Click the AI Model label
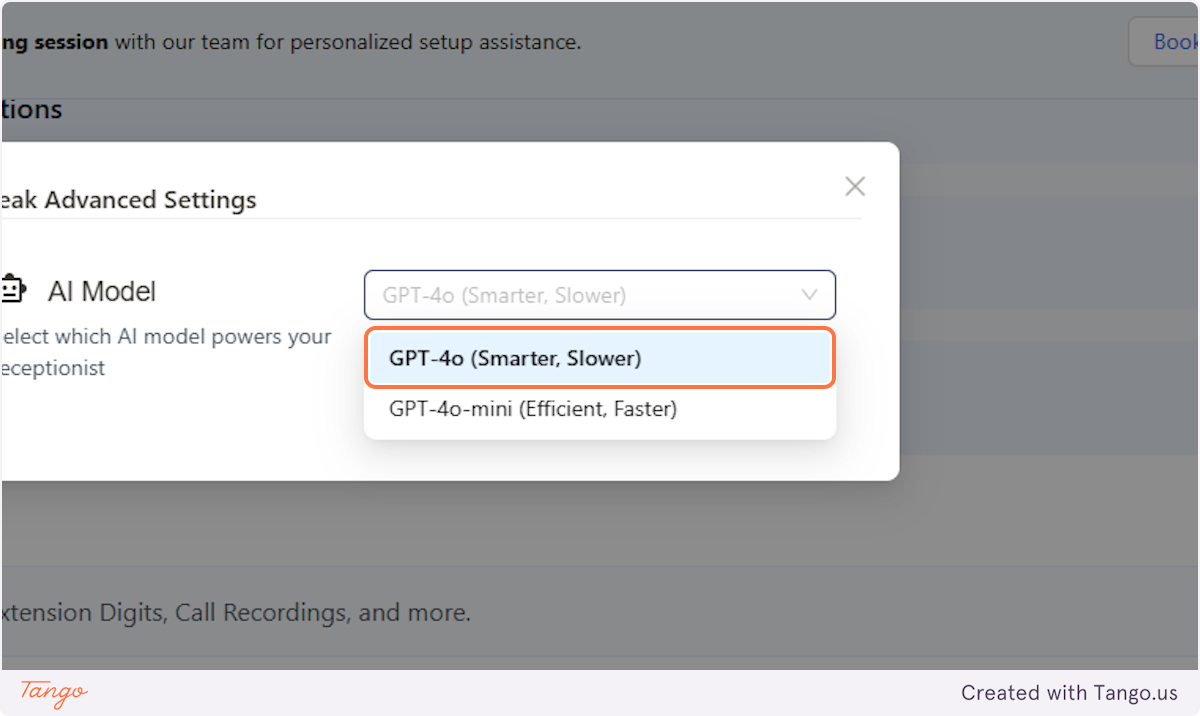This screenshot has height=716, width=1200. point(102,292)
